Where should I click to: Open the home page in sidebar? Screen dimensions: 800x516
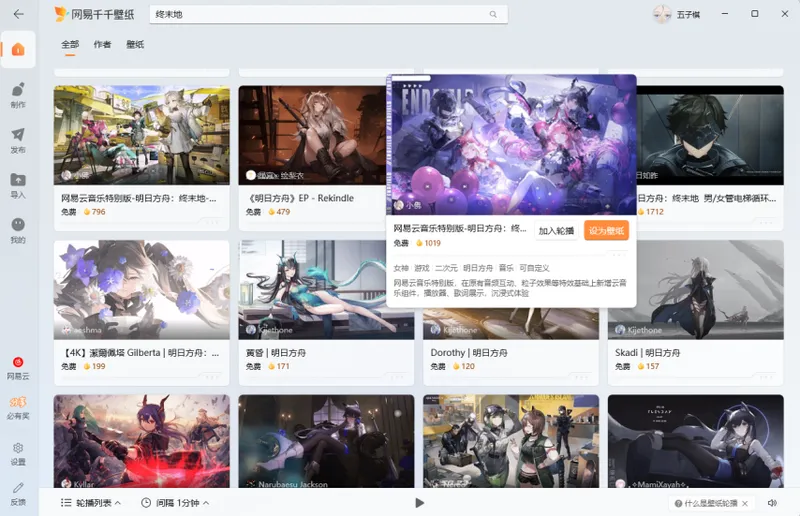coord(18,50)
